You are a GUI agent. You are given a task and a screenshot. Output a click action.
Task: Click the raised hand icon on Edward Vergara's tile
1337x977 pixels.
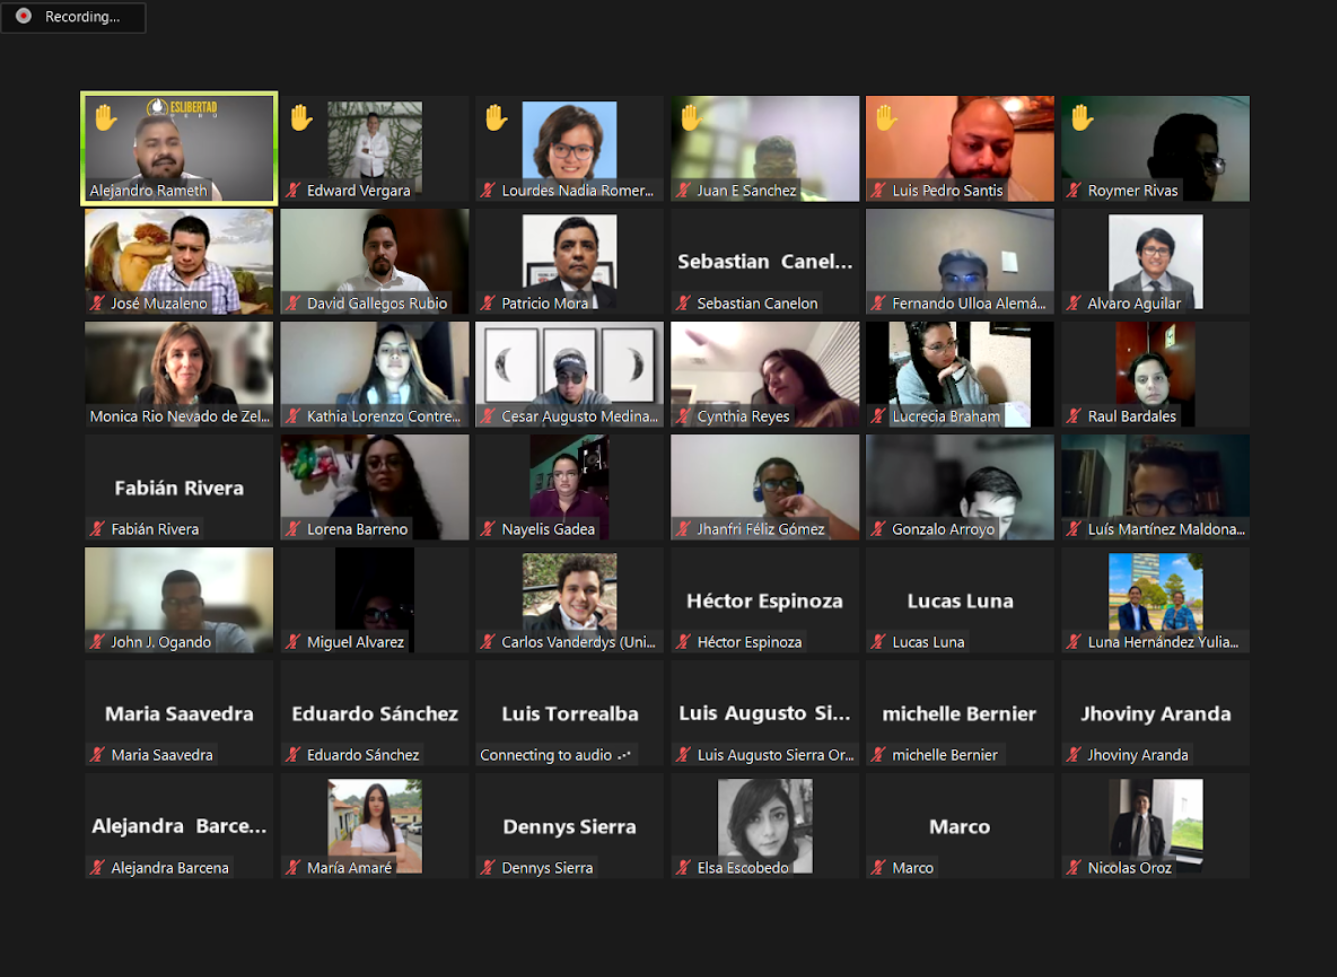click(301, 118)
